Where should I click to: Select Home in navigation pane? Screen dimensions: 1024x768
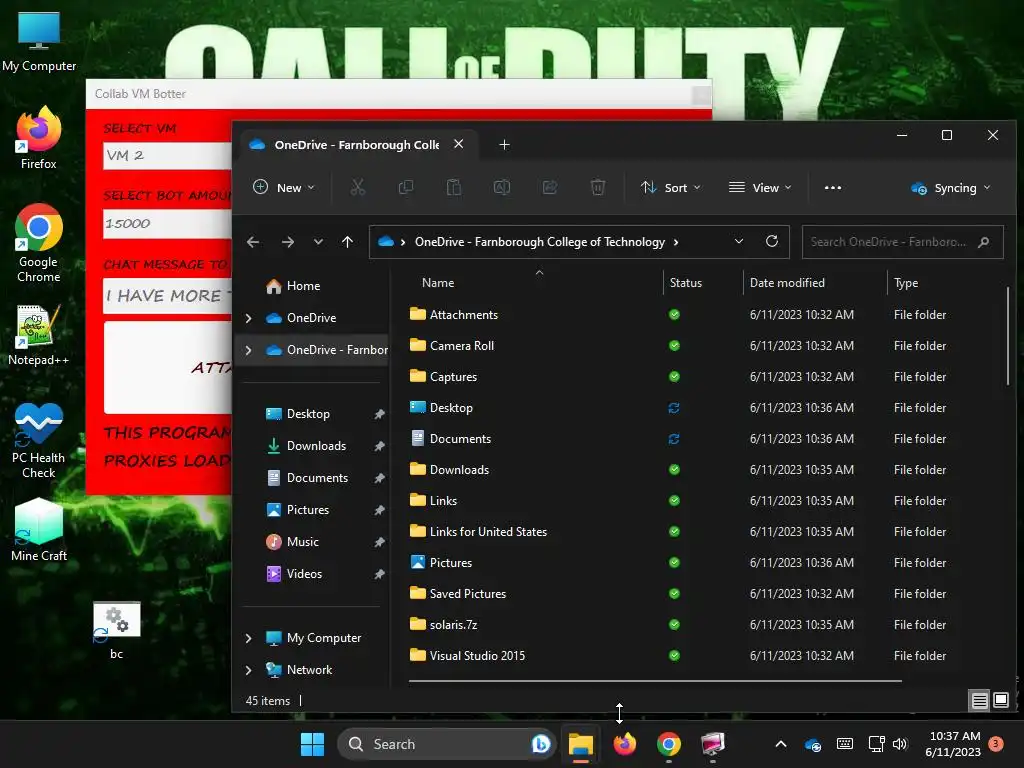(x=293, y=286)
